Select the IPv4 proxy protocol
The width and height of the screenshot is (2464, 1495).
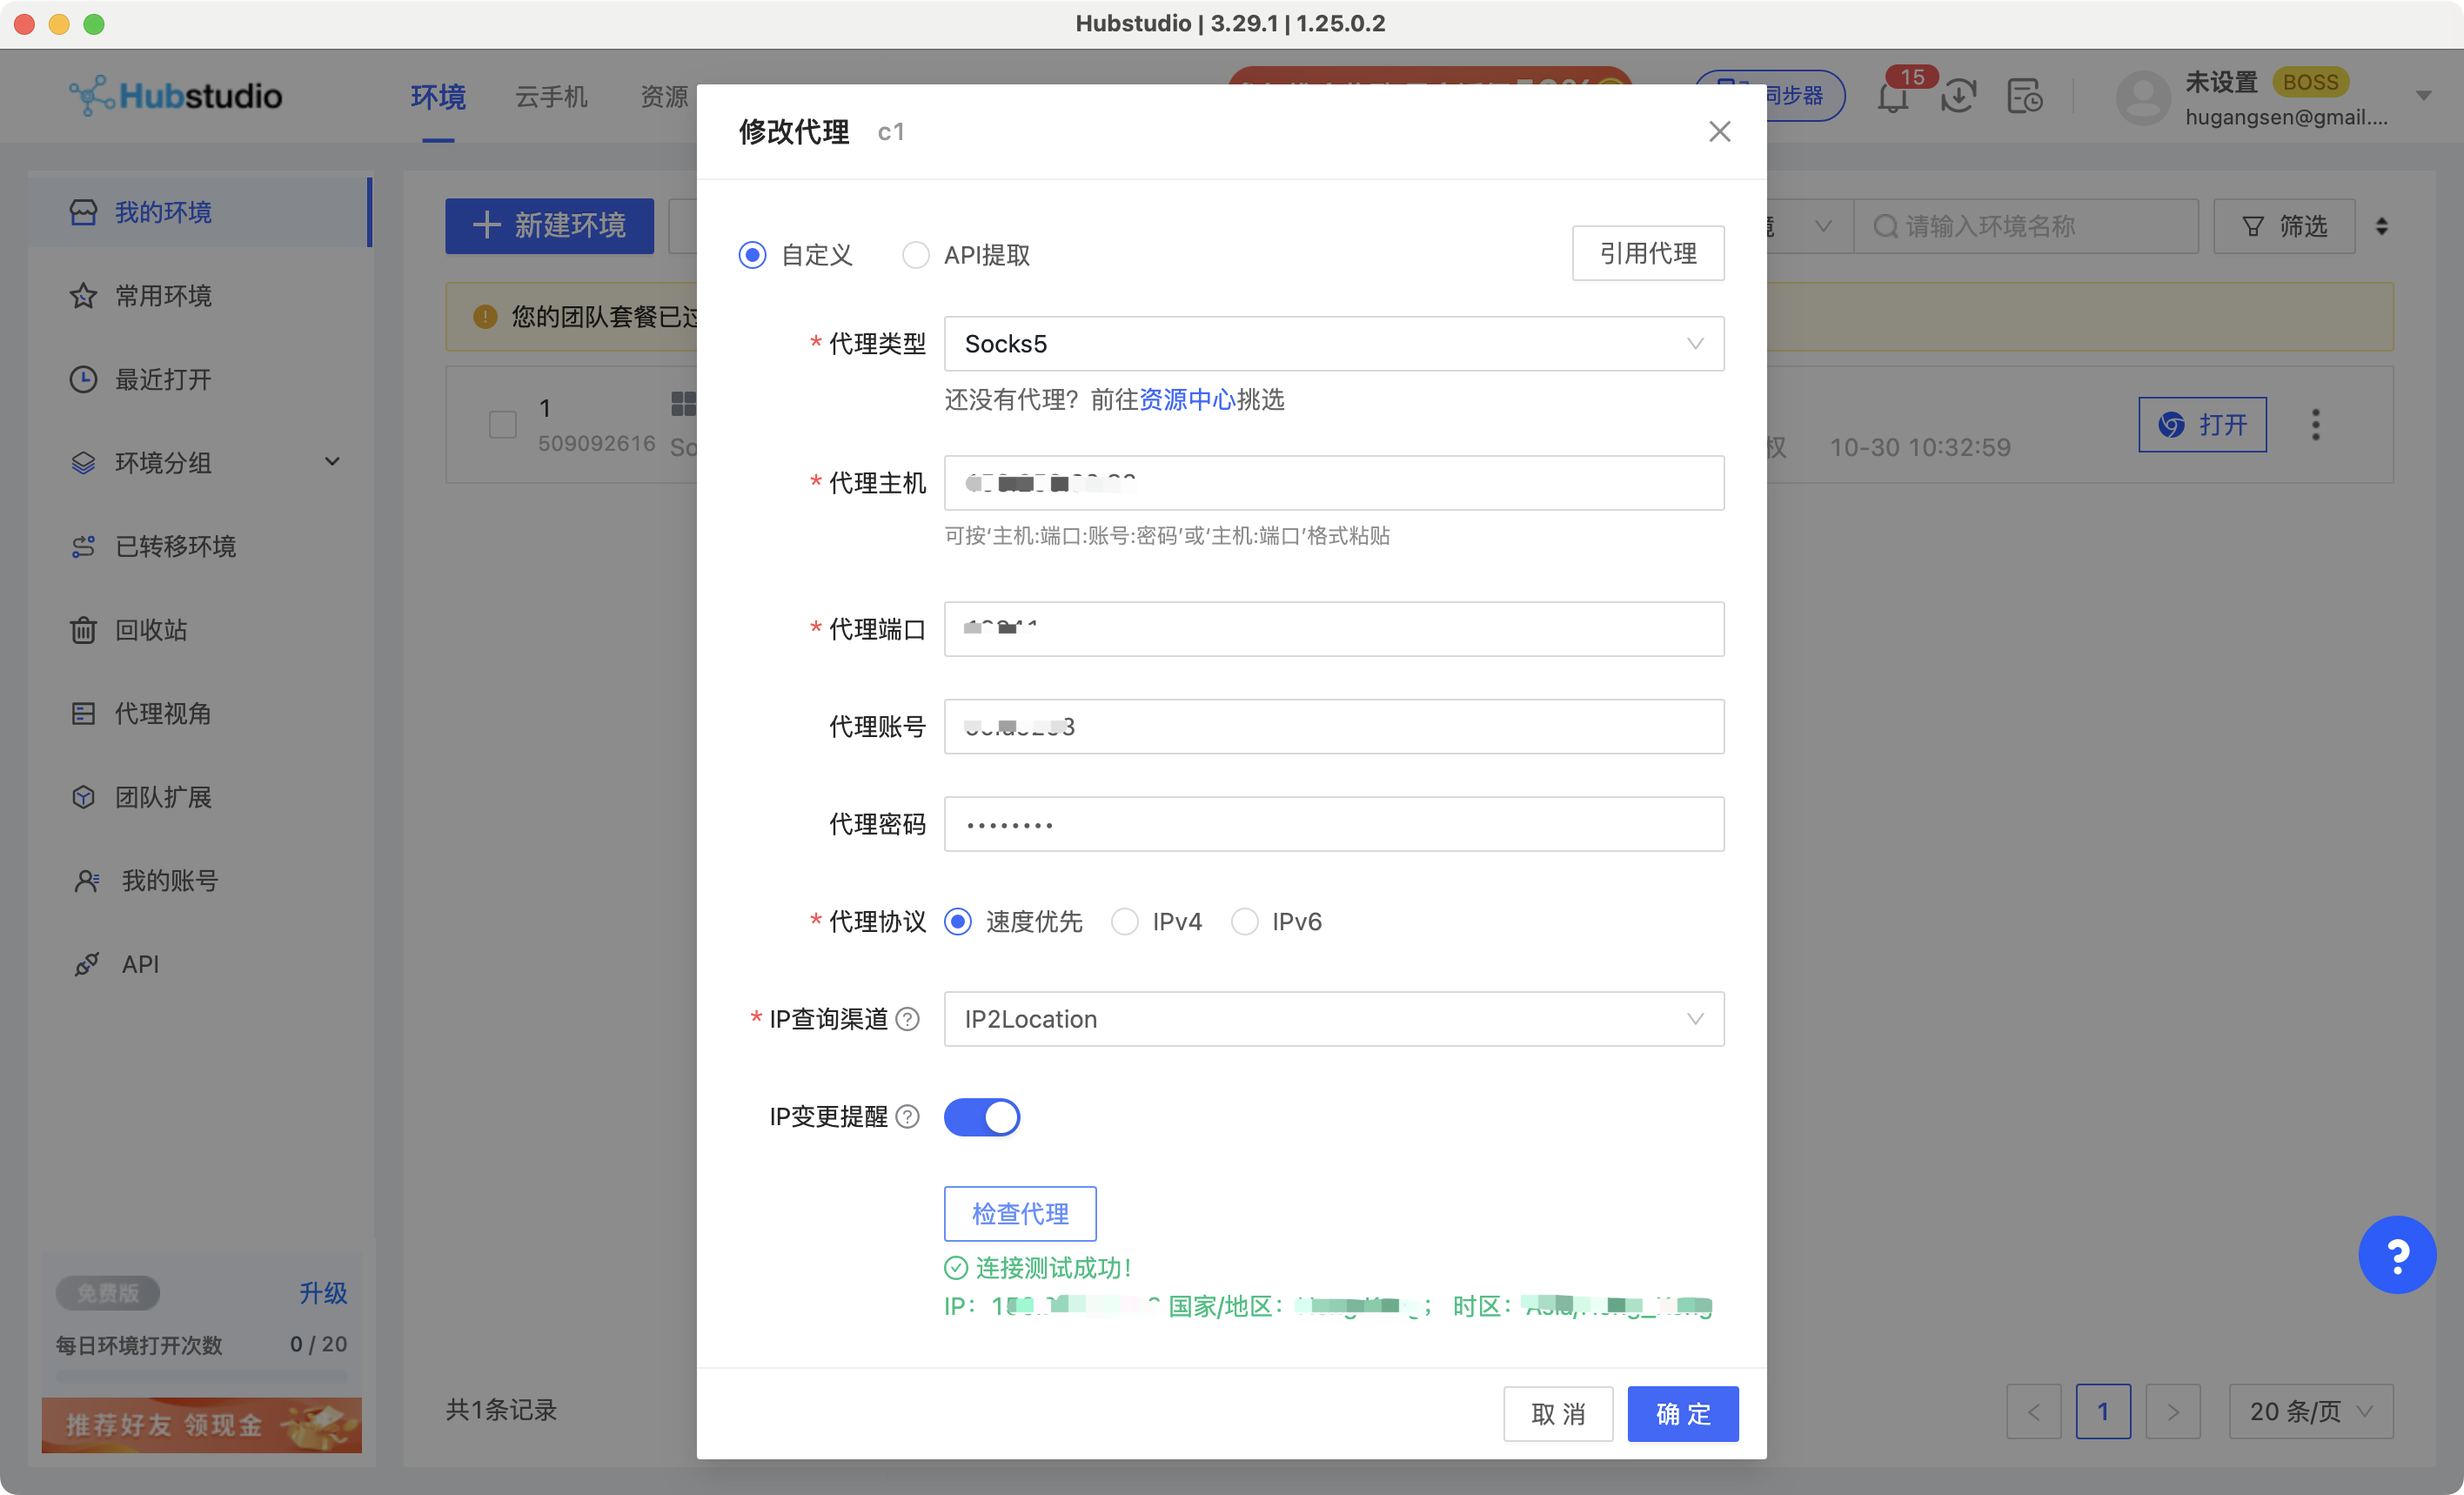[1125, 921]
